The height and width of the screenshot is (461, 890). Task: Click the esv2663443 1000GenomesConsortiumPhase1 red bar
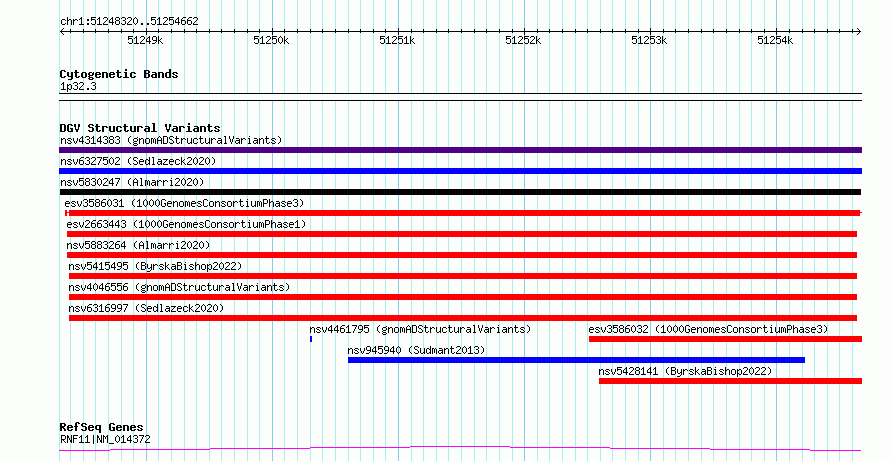coord(462,234)
